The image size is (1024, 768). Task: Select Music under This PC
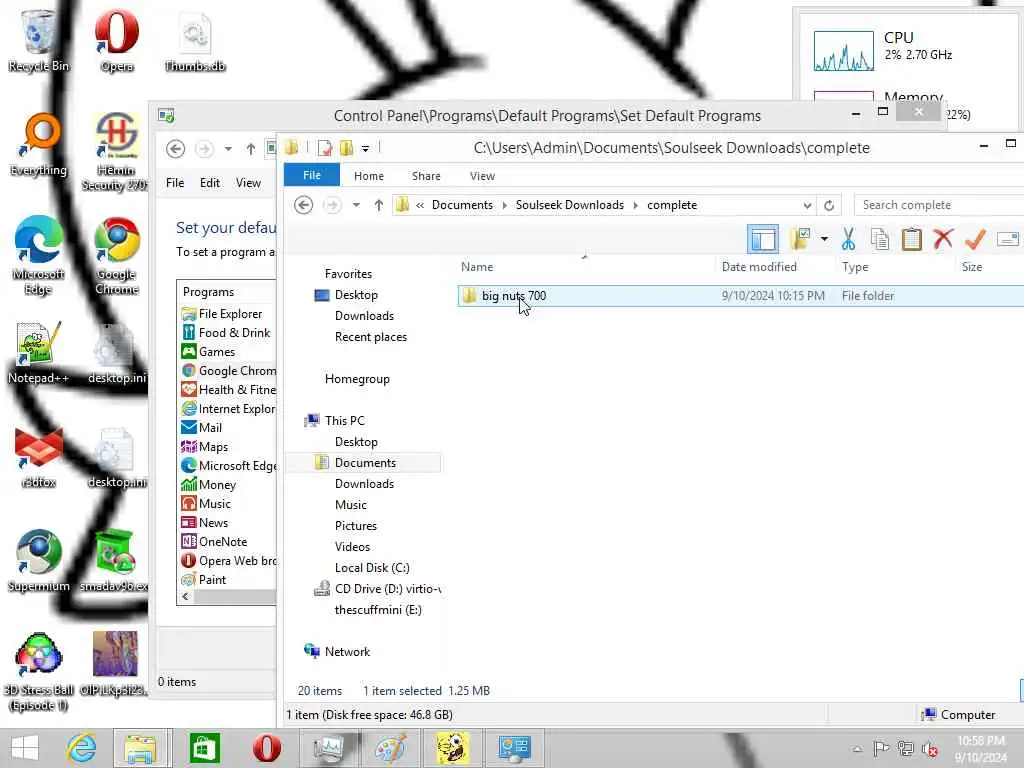351,504
